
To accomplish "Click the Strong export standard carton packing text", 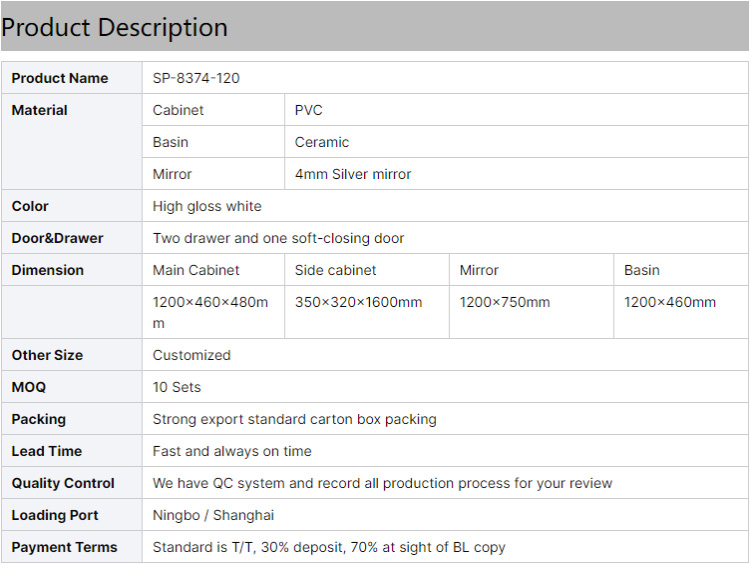I will point(295,420).
